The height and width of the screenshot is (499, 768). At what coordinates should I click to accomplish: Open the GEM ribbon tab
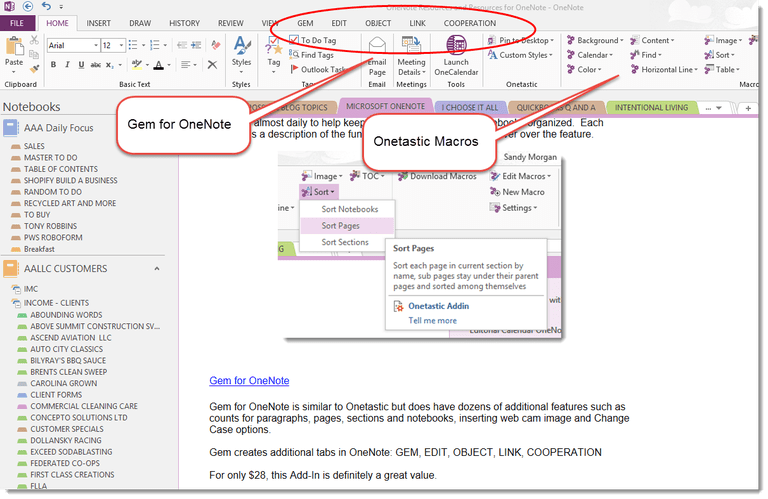coord(305,23)
